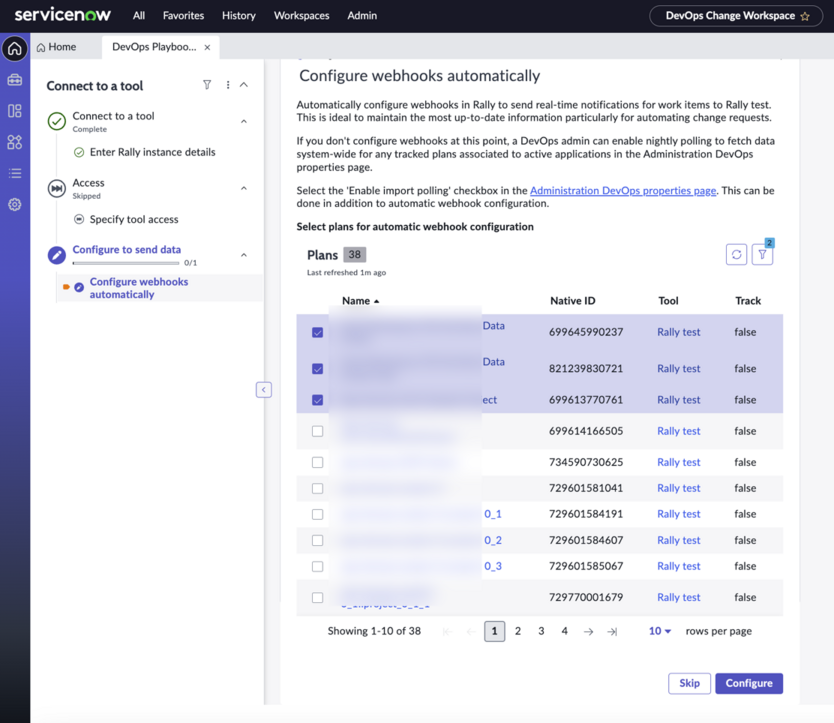834x723 pixels.
Task: Click the Plans count badge 38
Action: click(x=354, y=254)
